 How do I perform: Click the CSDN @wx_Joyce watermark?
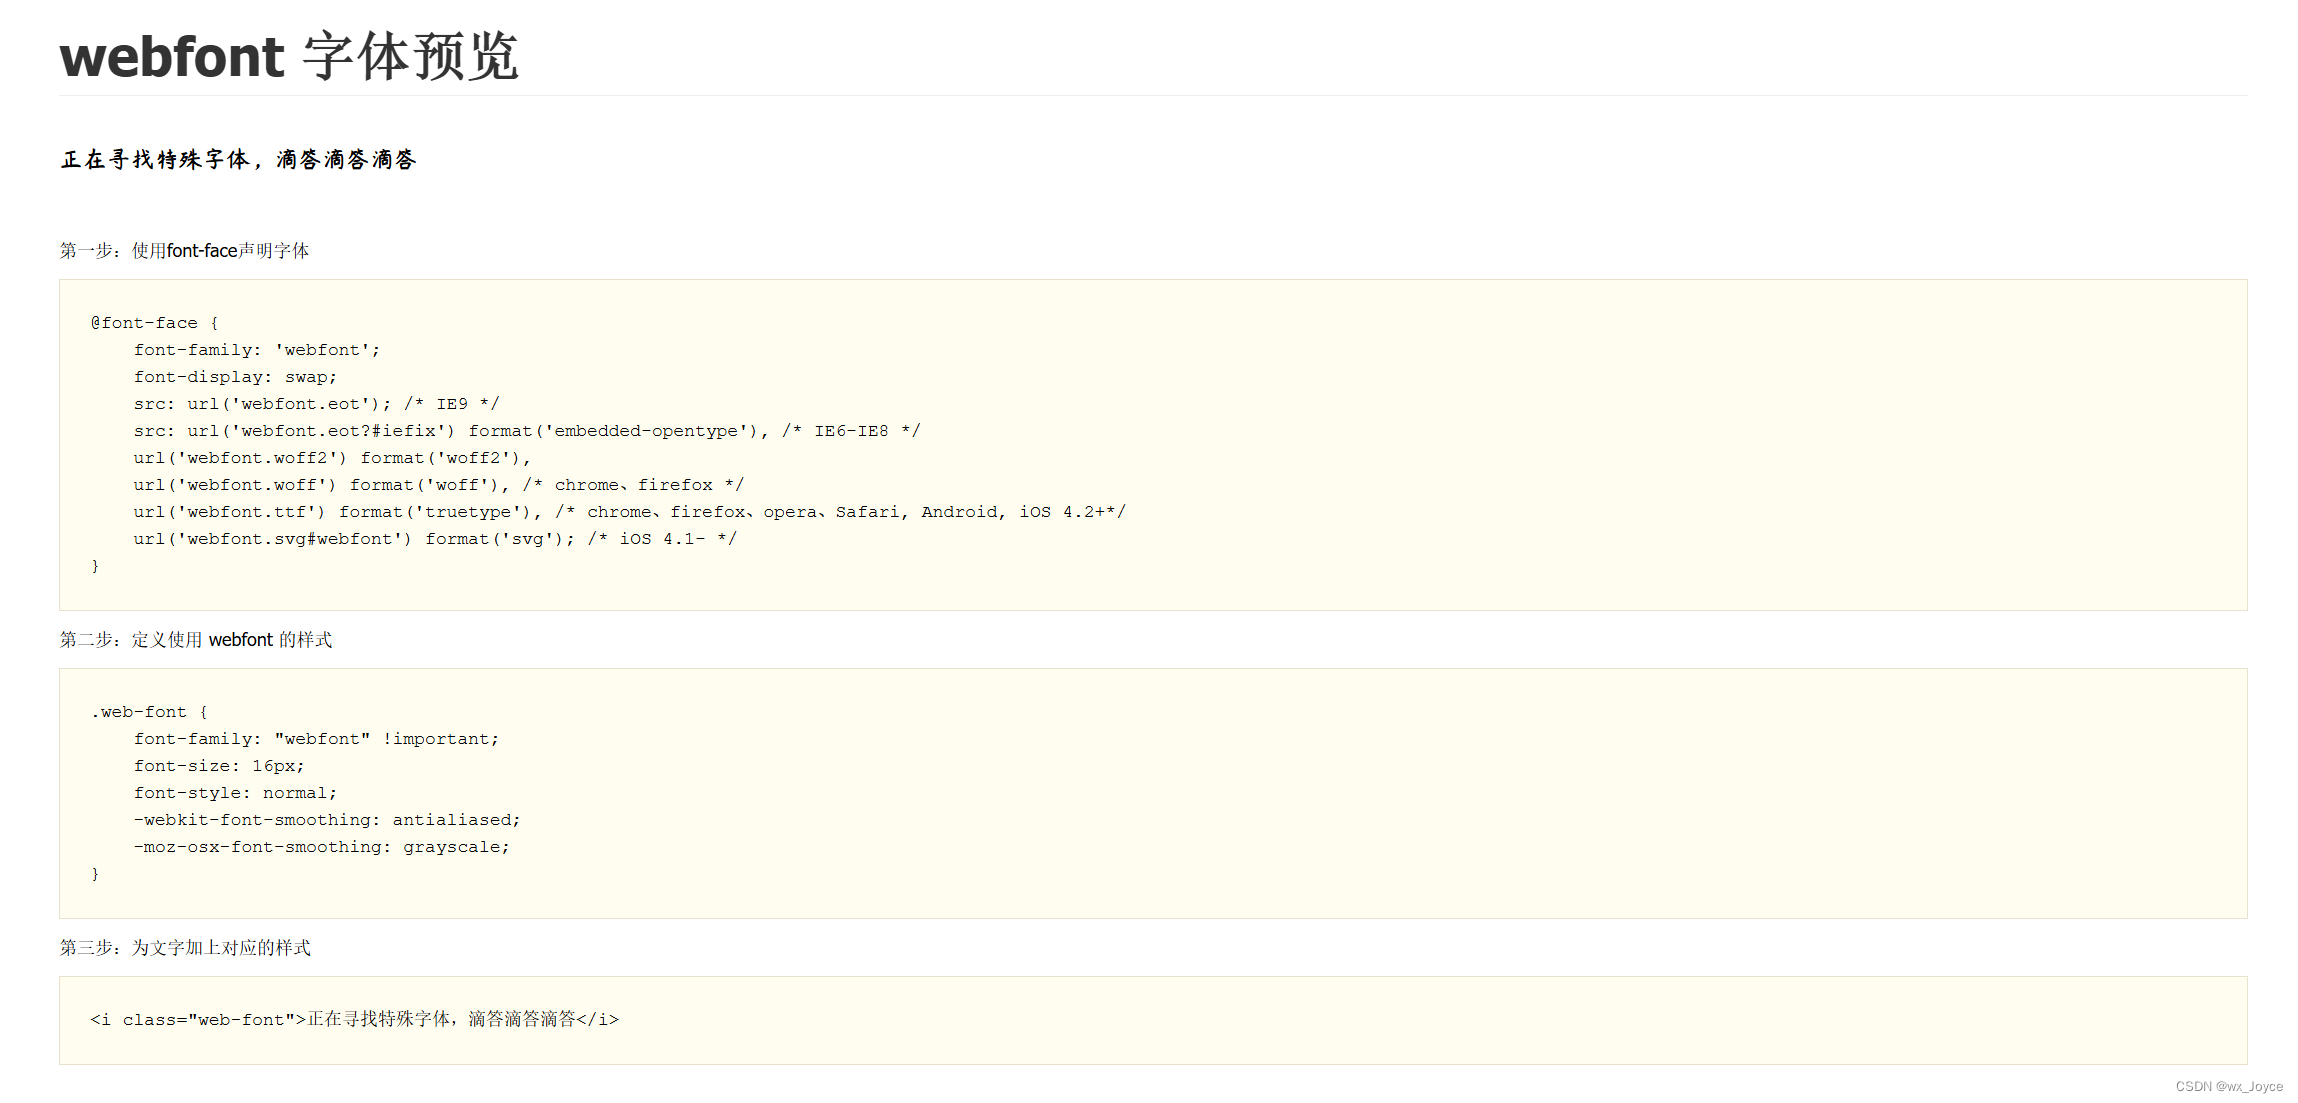(2228, 1086)
